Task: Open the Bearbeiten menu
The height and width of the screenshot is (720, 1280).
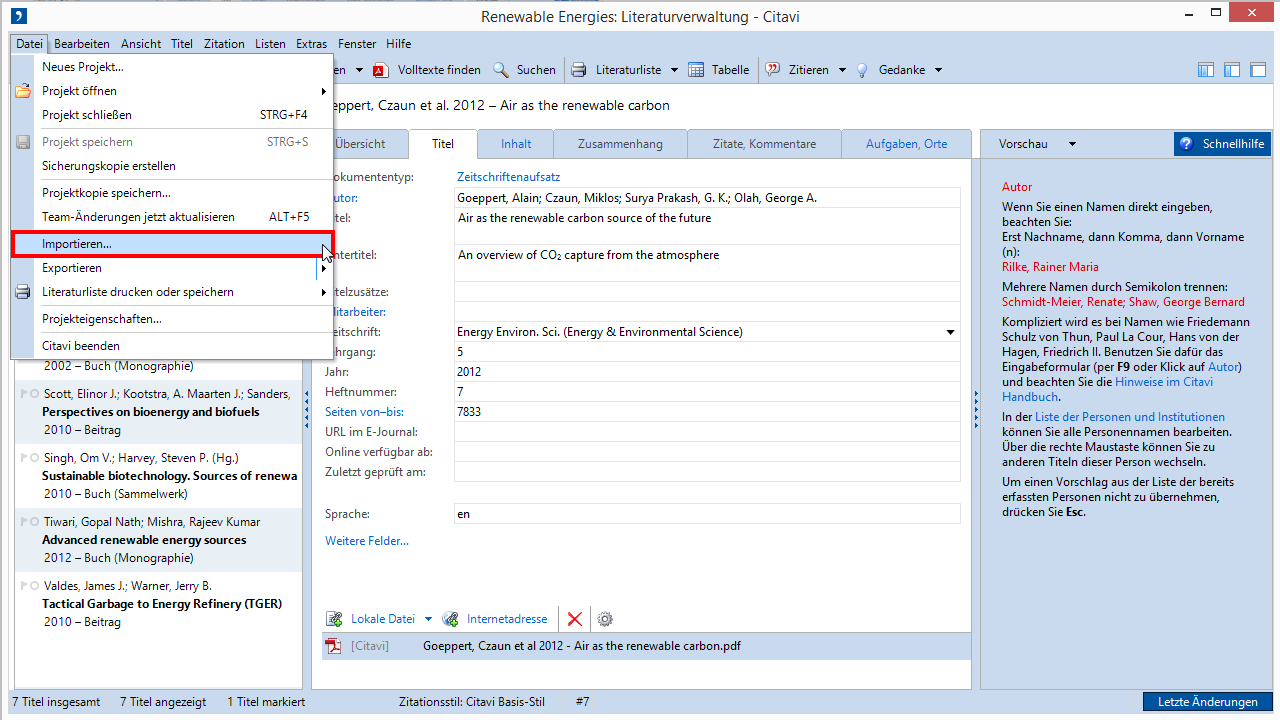Action: click(82, 44)
